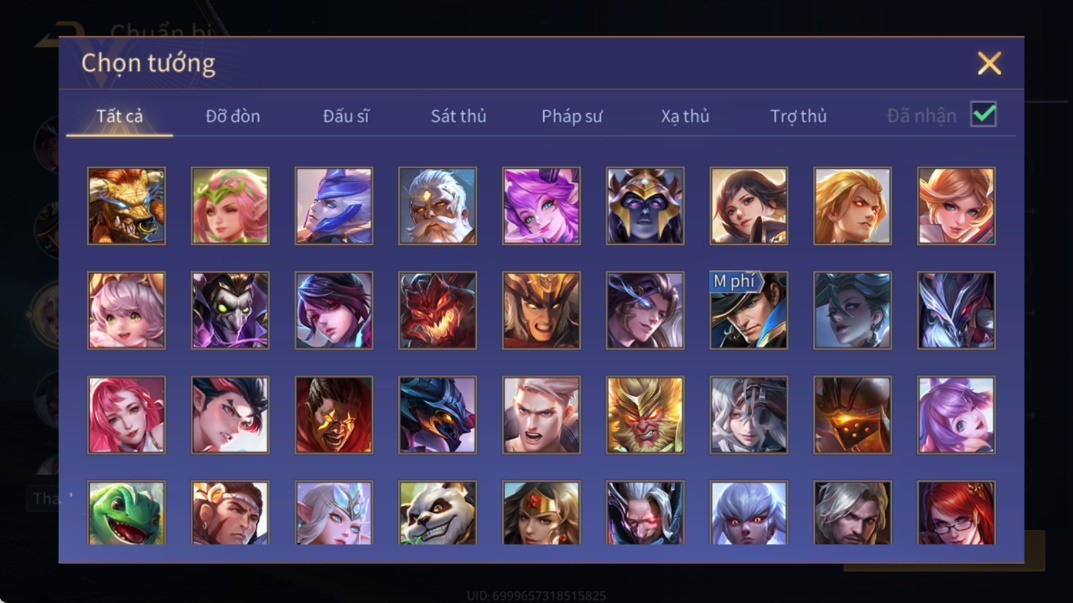Close the 'Chọn tướng' dialog
The image size is (1073, 603).
coord(989,63)
